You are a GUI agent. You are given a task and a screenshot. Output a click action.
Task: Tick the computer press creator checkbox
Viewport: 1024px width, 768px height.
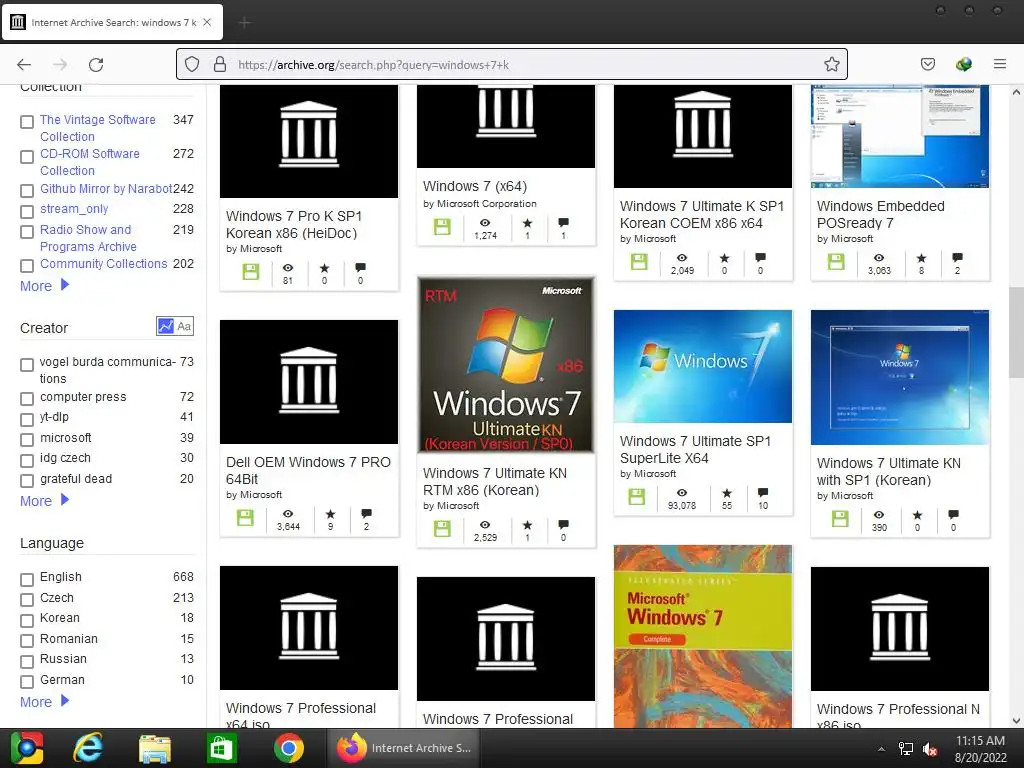click(27, 398)
